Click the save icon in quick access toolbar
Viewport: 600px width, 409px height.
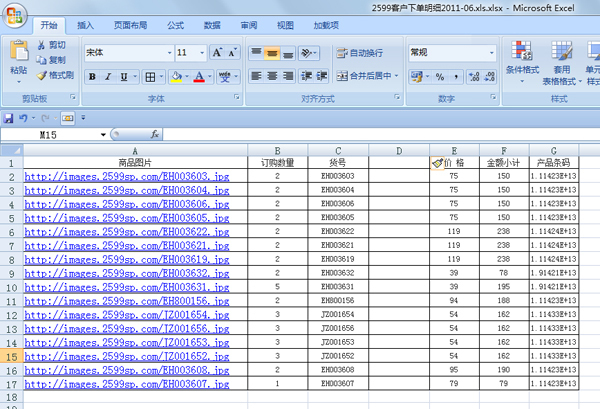[9, 118]
